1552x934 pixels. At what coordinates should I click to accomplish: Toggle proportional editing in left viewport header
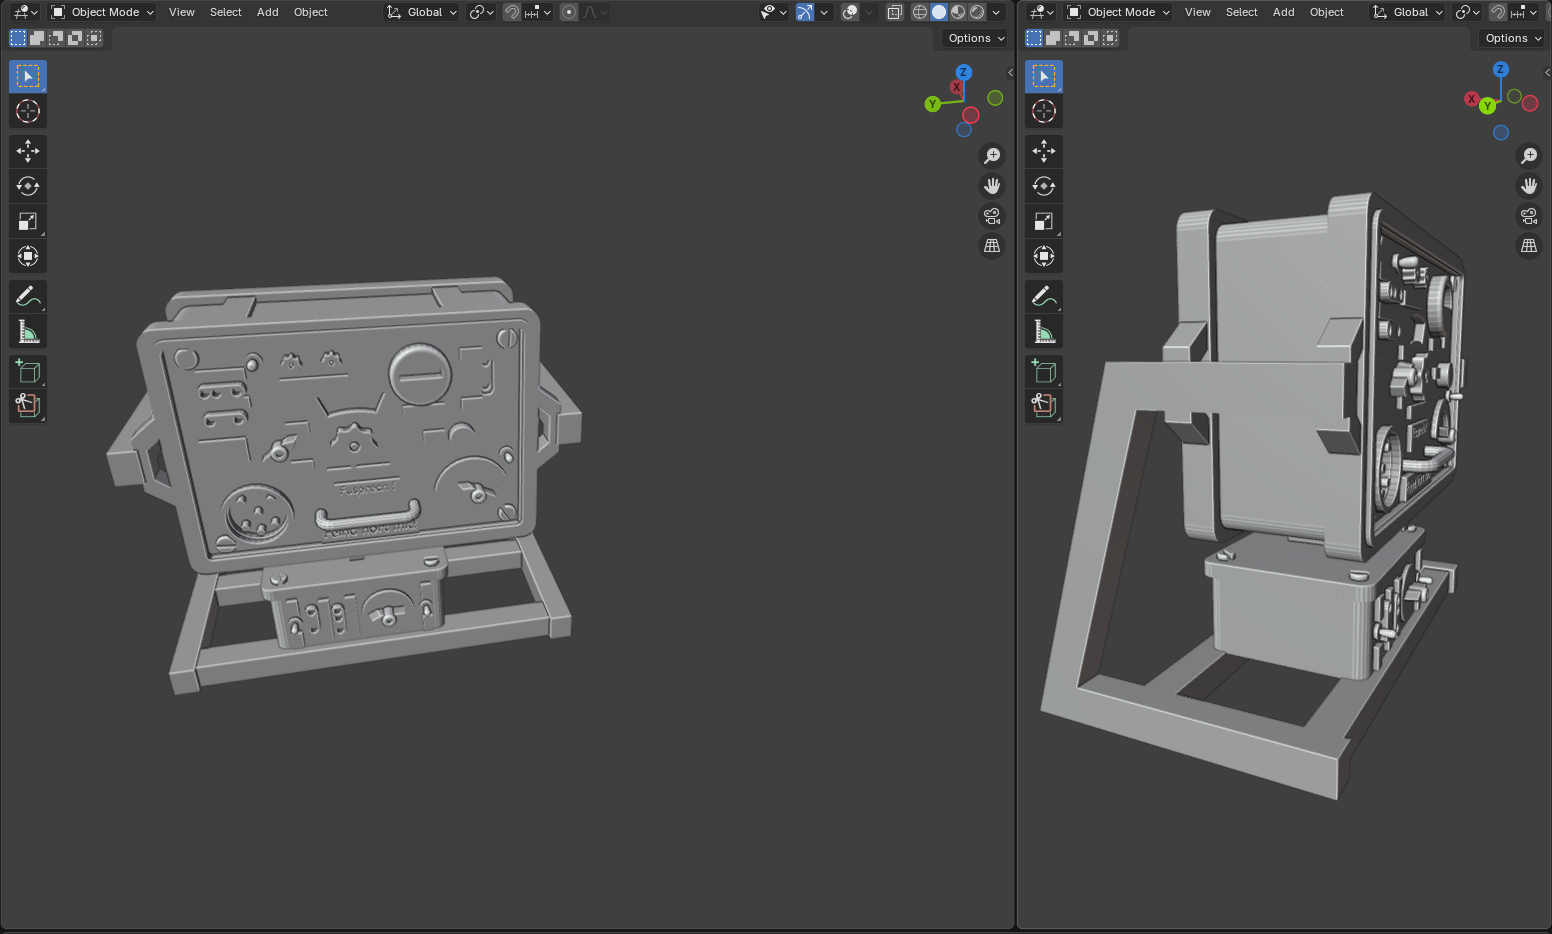coord(569,12)
